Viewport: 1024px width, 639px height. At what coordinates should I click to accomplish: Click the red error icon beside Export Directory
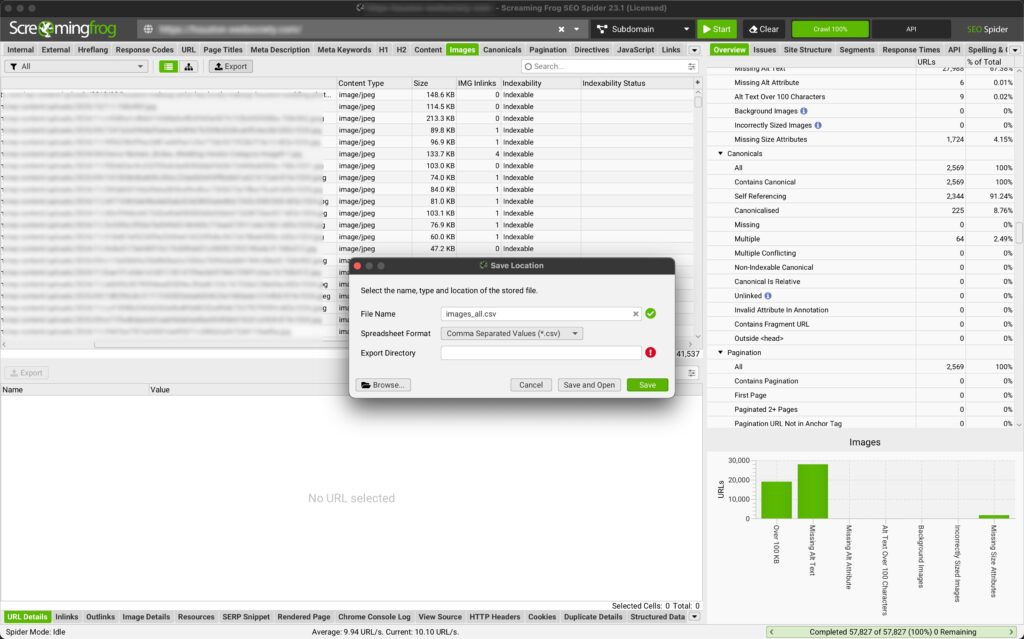[x=650, y=352]
